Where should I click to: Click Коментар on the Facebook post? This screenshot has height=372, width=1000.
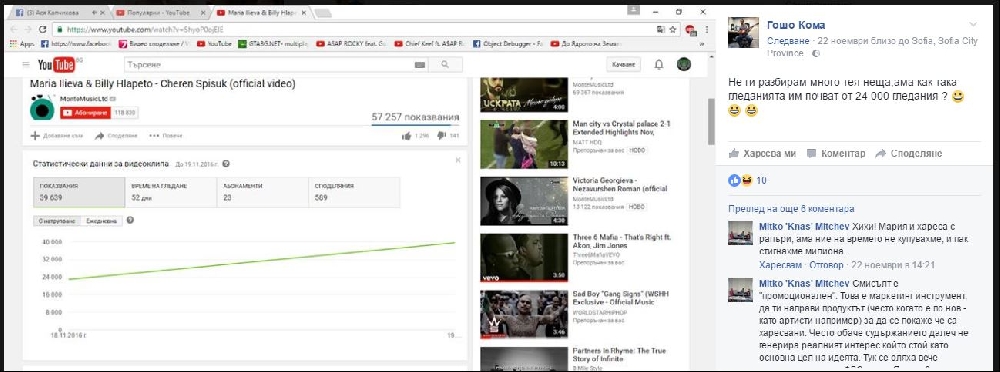[836, 154]
